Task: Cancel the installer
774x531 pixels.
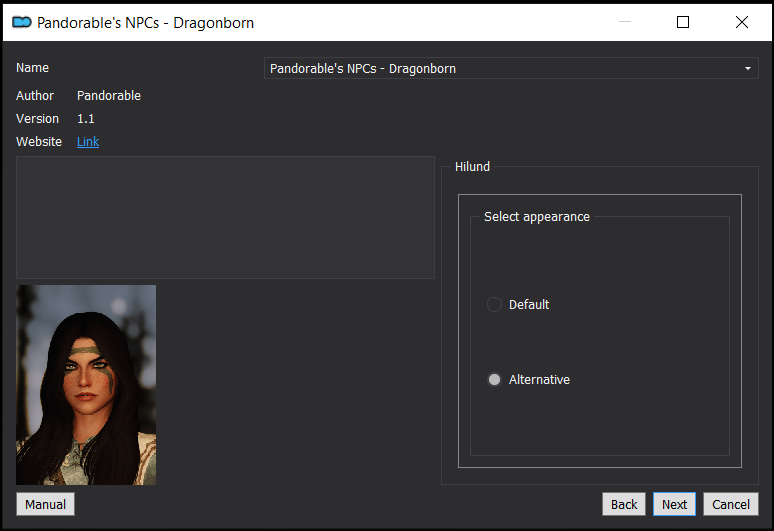Action: coord(731,504)
